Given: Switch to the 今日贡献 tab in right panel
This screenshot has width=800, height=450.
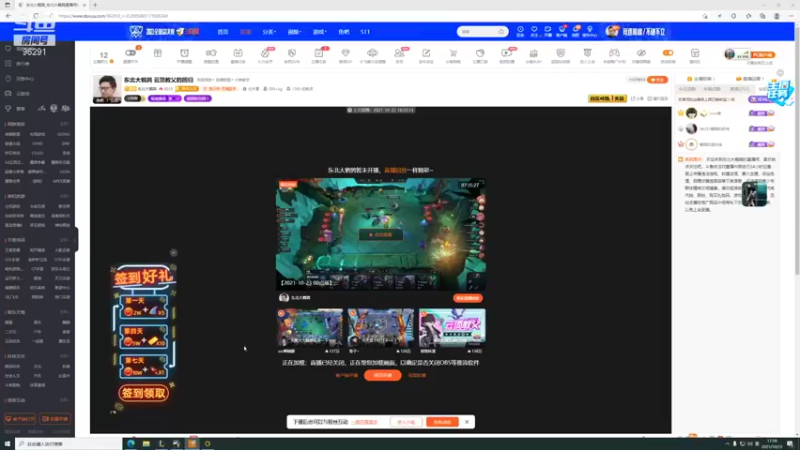Looking at the screenshot, I should pyautogui.click(x=687, y=89).
